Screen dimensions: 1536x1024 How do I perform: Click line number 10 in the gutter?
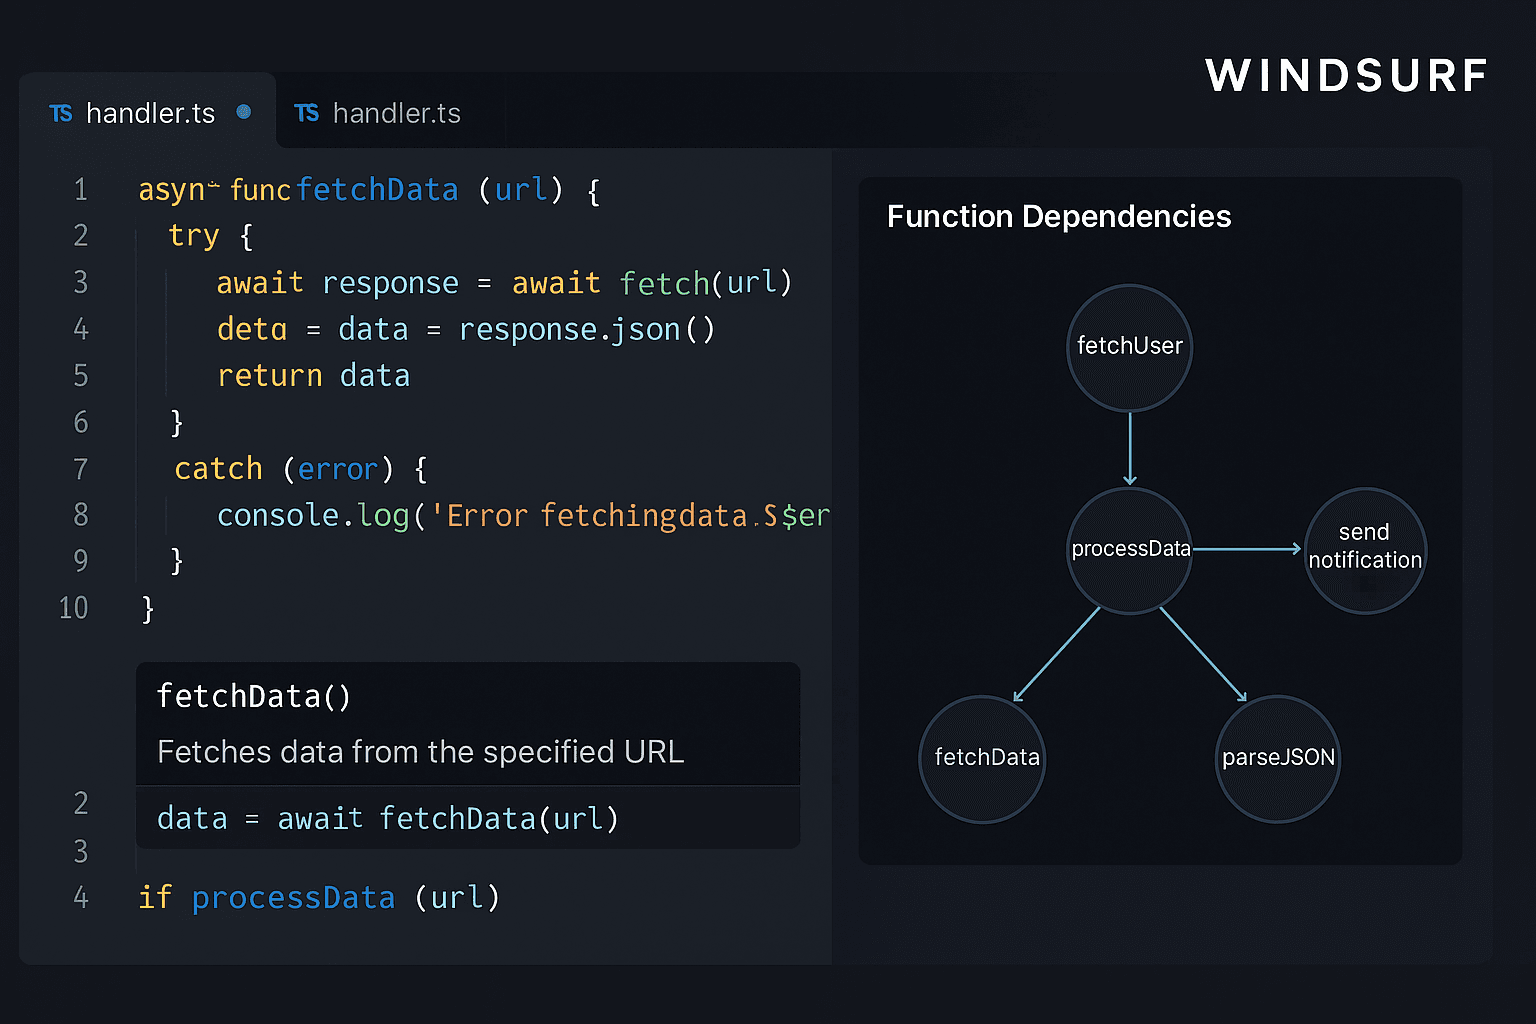coord(73,608)
